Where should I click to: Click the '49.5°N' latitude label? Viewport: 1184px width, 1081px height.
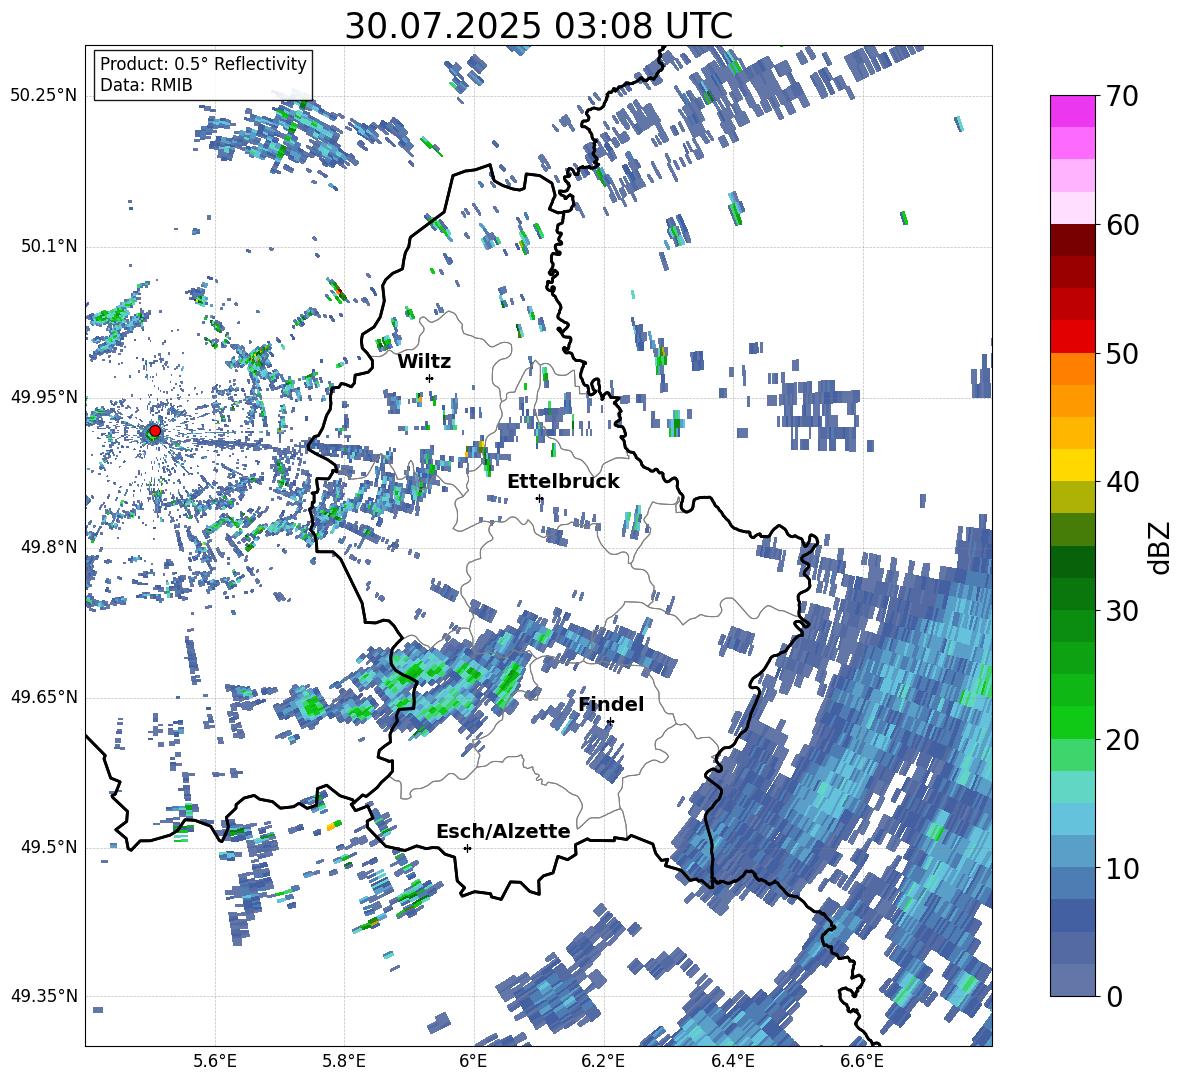click(48, 846)
